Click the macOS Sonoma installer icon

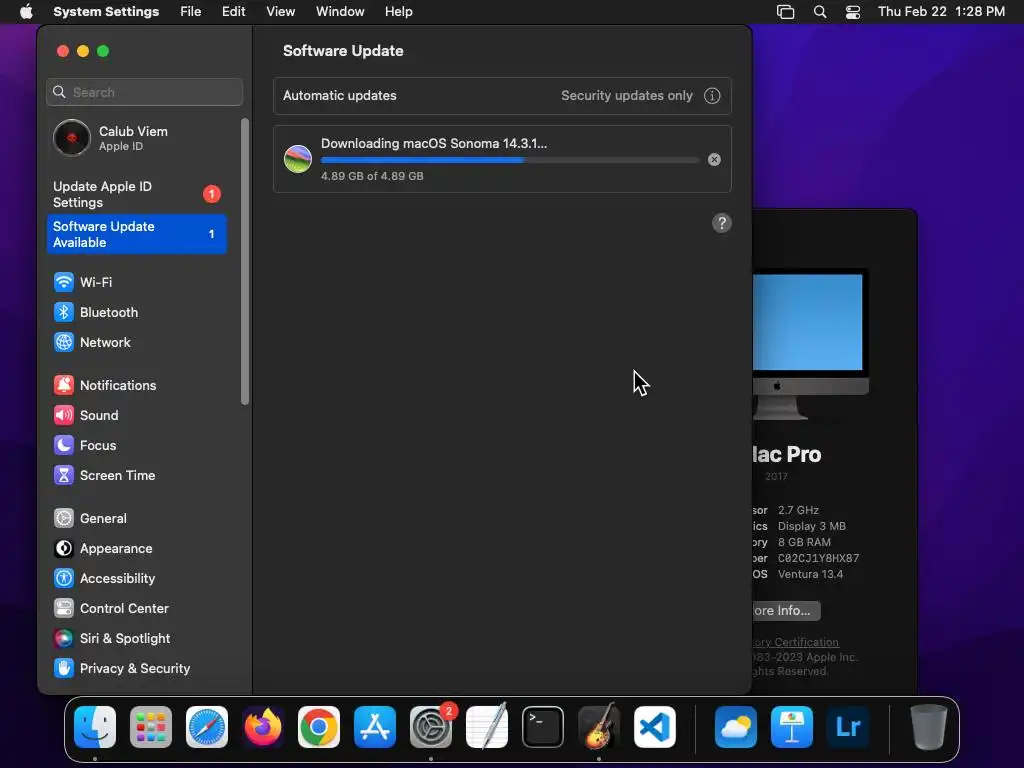(x=298, y=159)
